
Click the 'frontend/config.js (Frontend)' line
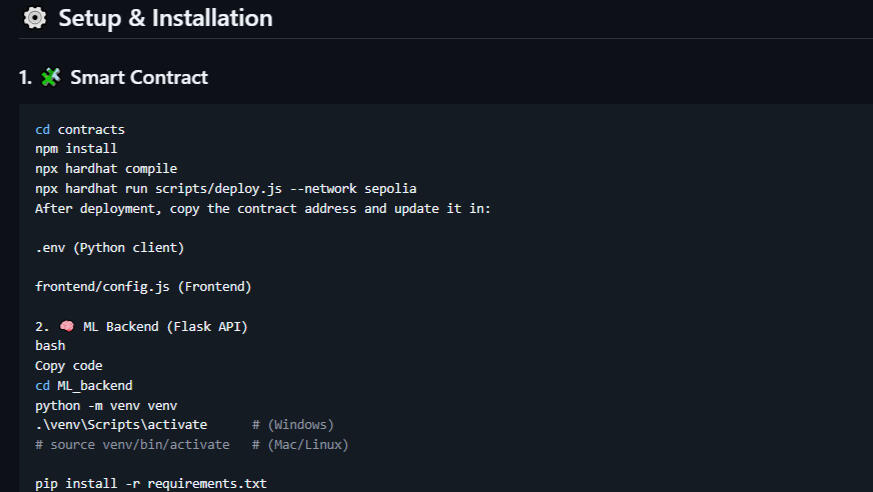143,287
